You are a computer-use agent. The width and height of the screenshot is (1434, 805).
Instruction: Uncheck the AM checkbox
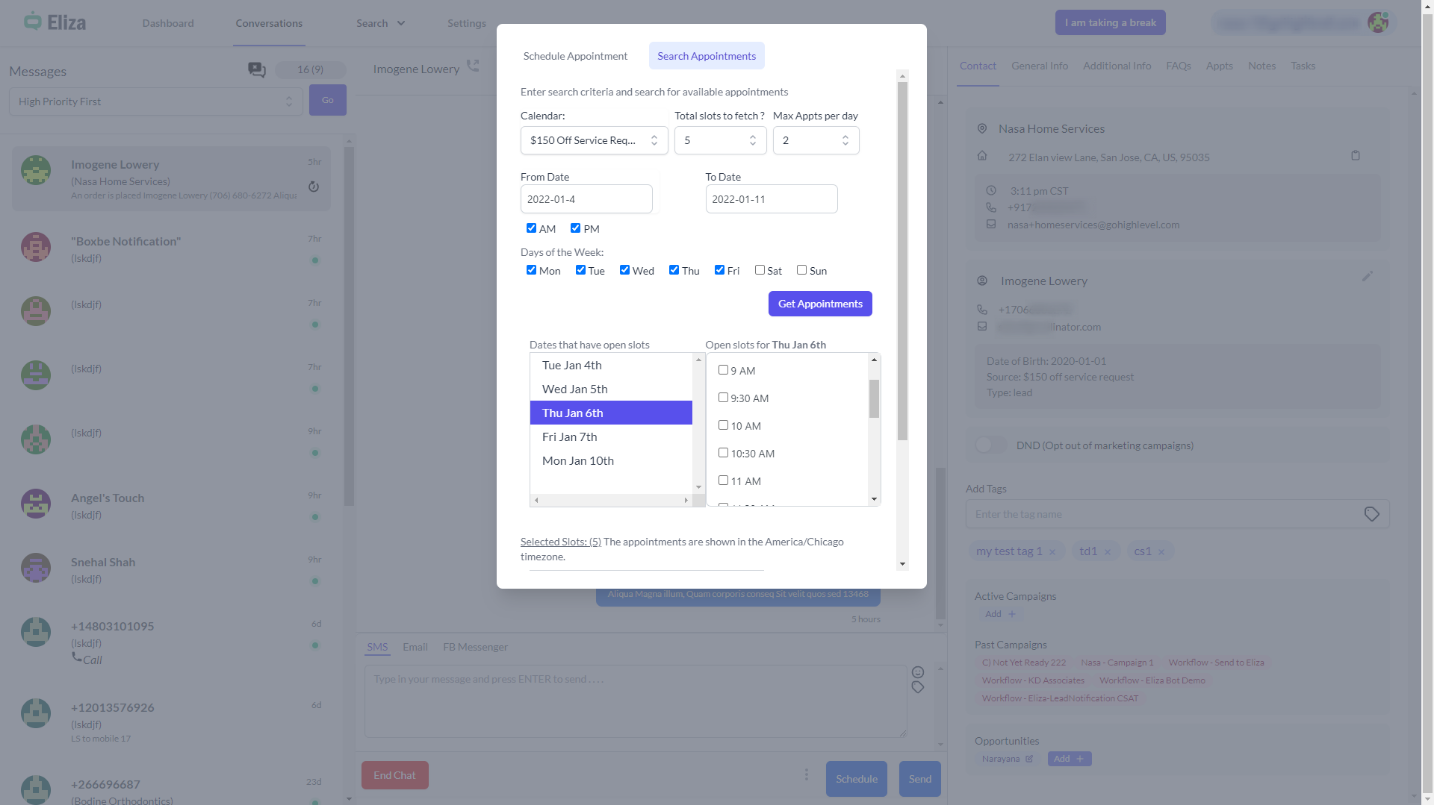coord(532,228)
